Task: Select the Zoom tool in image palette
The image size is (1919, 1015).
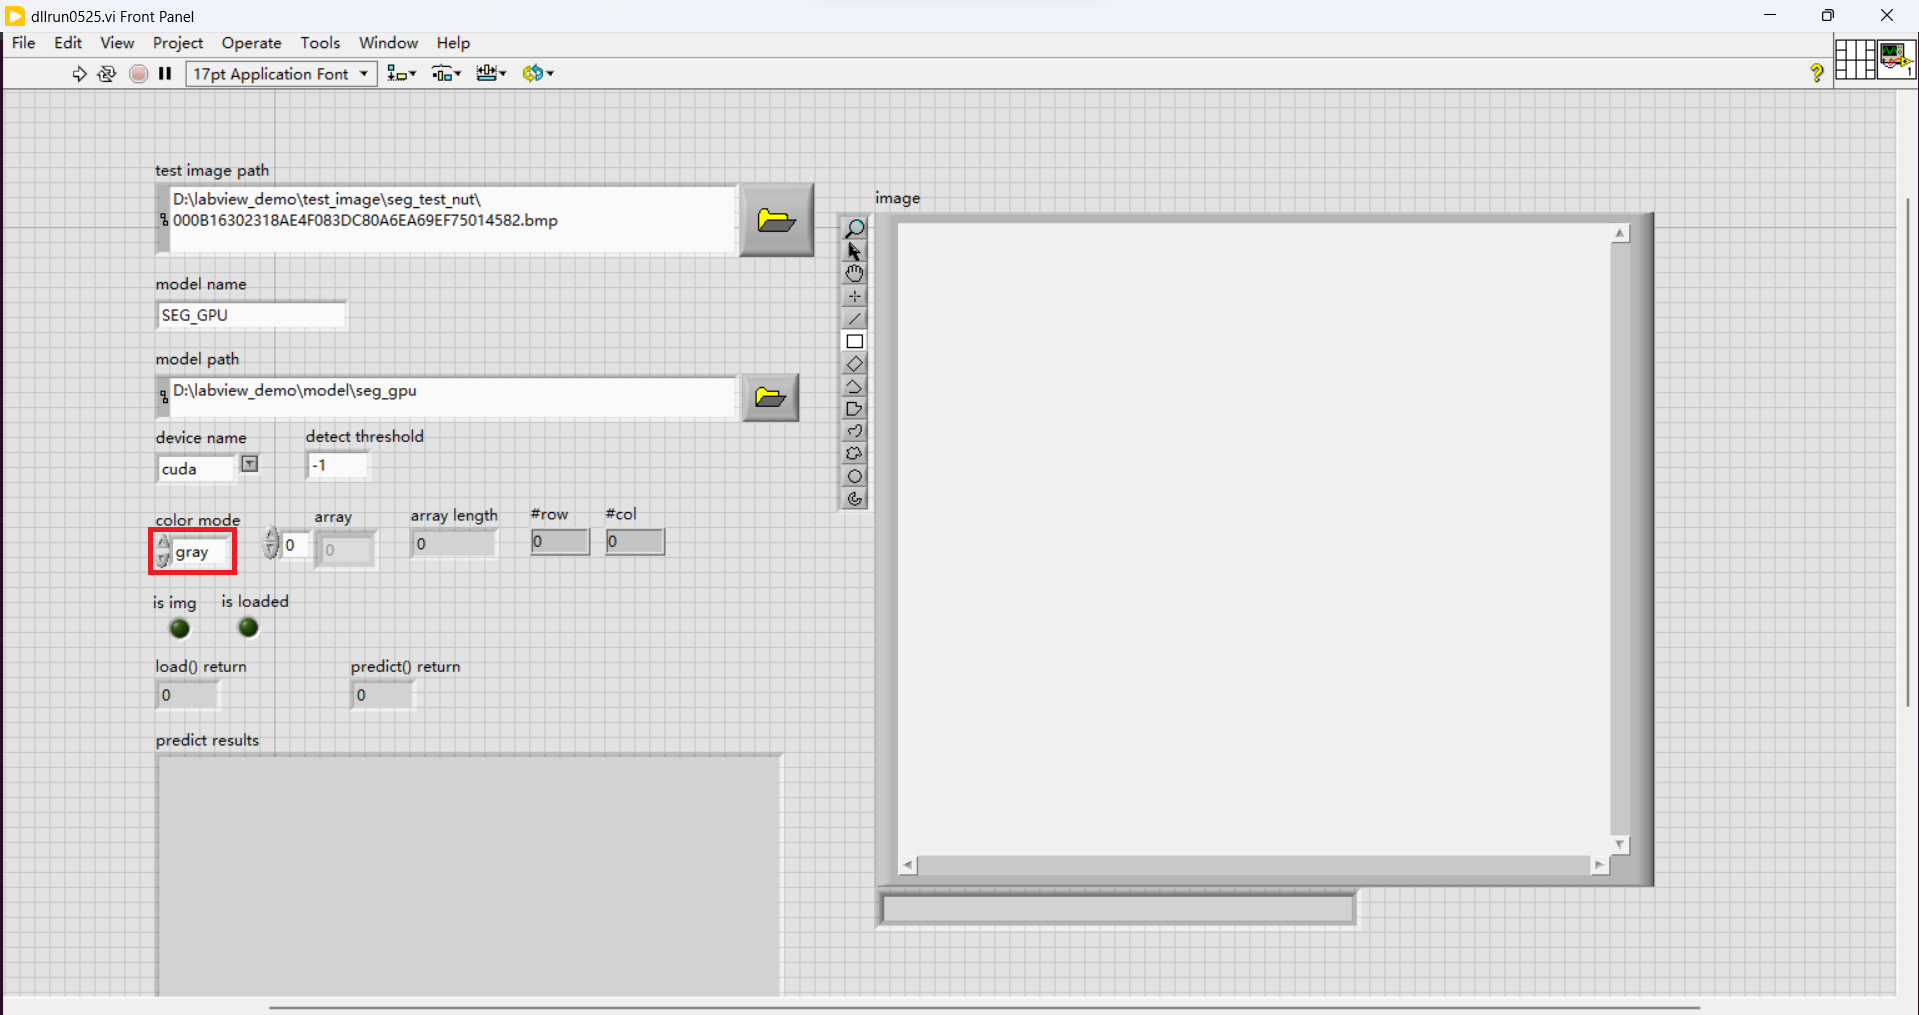Action: pos(854,229)
